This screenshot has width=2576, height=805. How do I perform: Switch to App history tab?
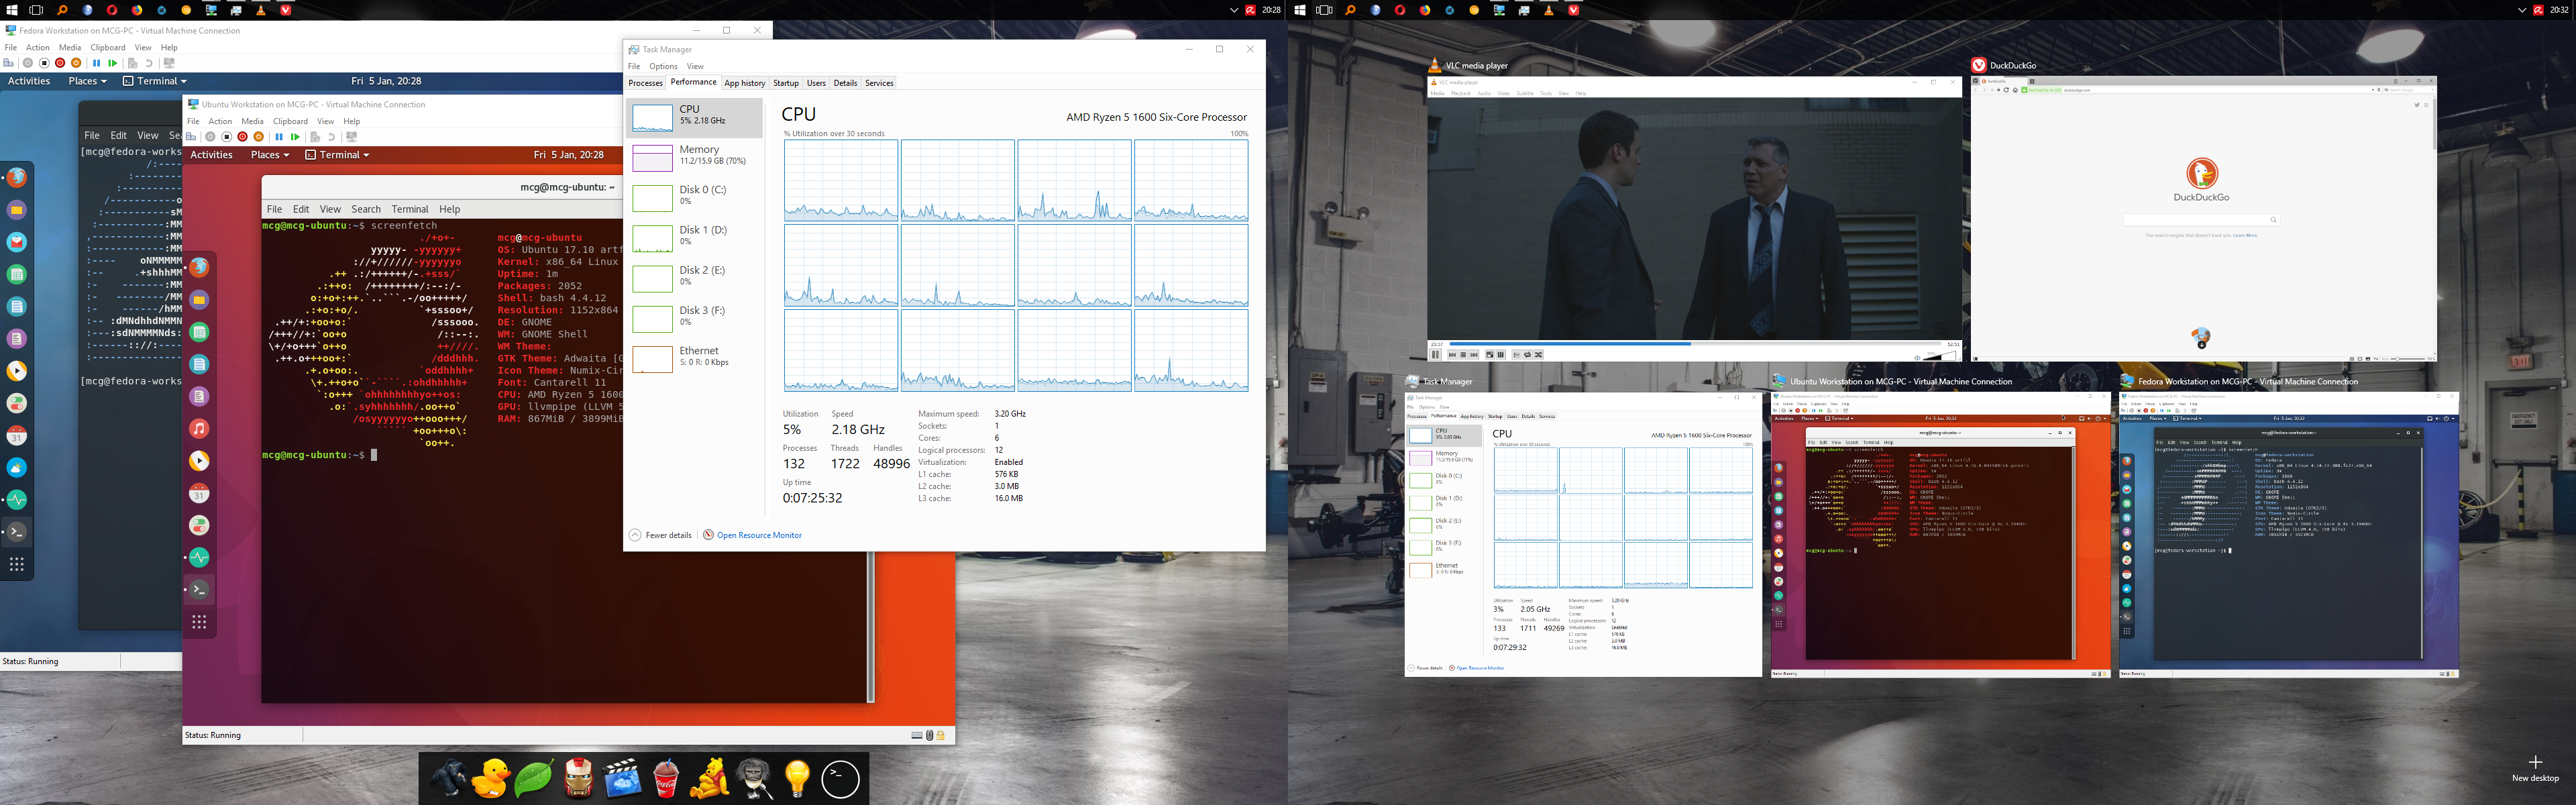[x=745, y=83]
